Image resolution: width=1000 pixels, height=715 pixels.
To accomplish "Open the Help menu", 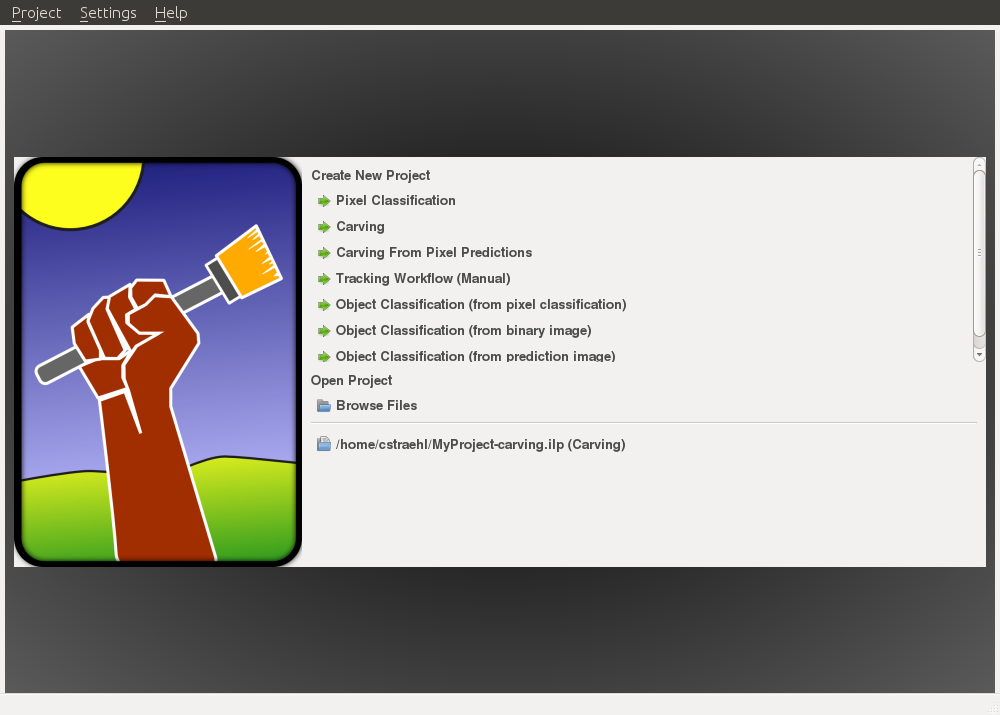I will 171,13.
